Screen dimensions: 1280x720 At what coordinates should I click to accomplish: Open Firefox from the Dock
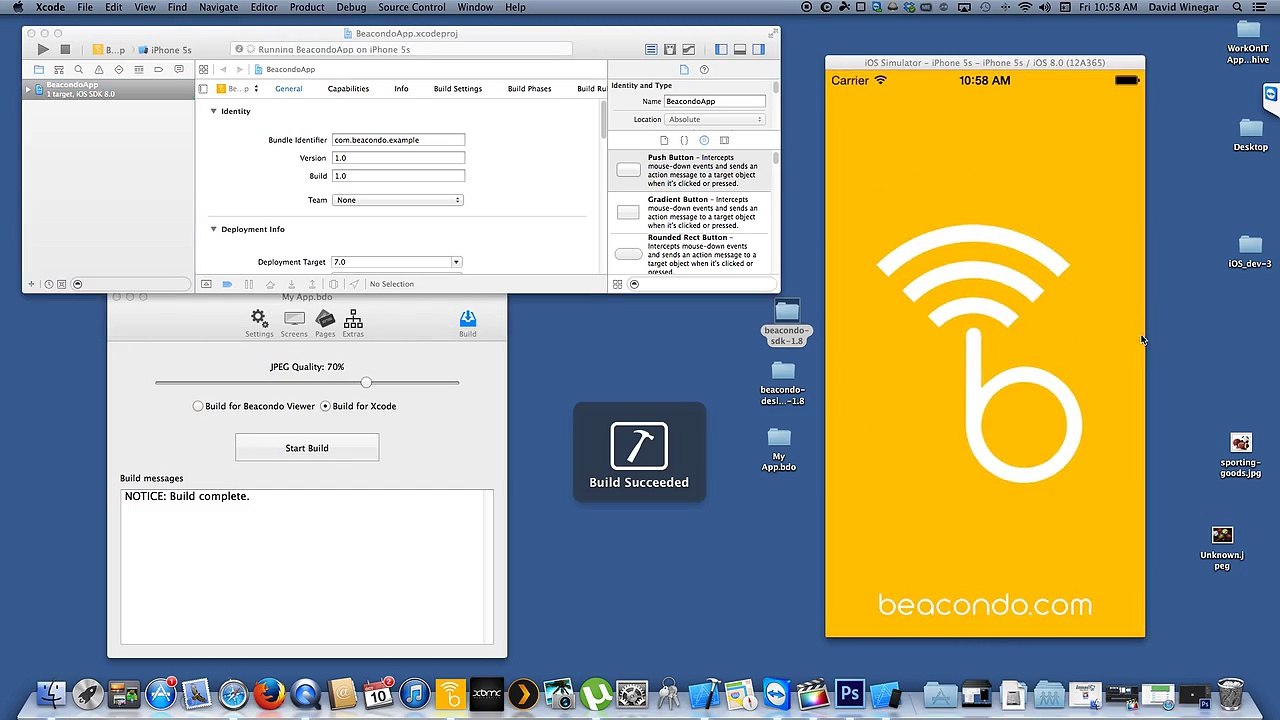point(269,693)
